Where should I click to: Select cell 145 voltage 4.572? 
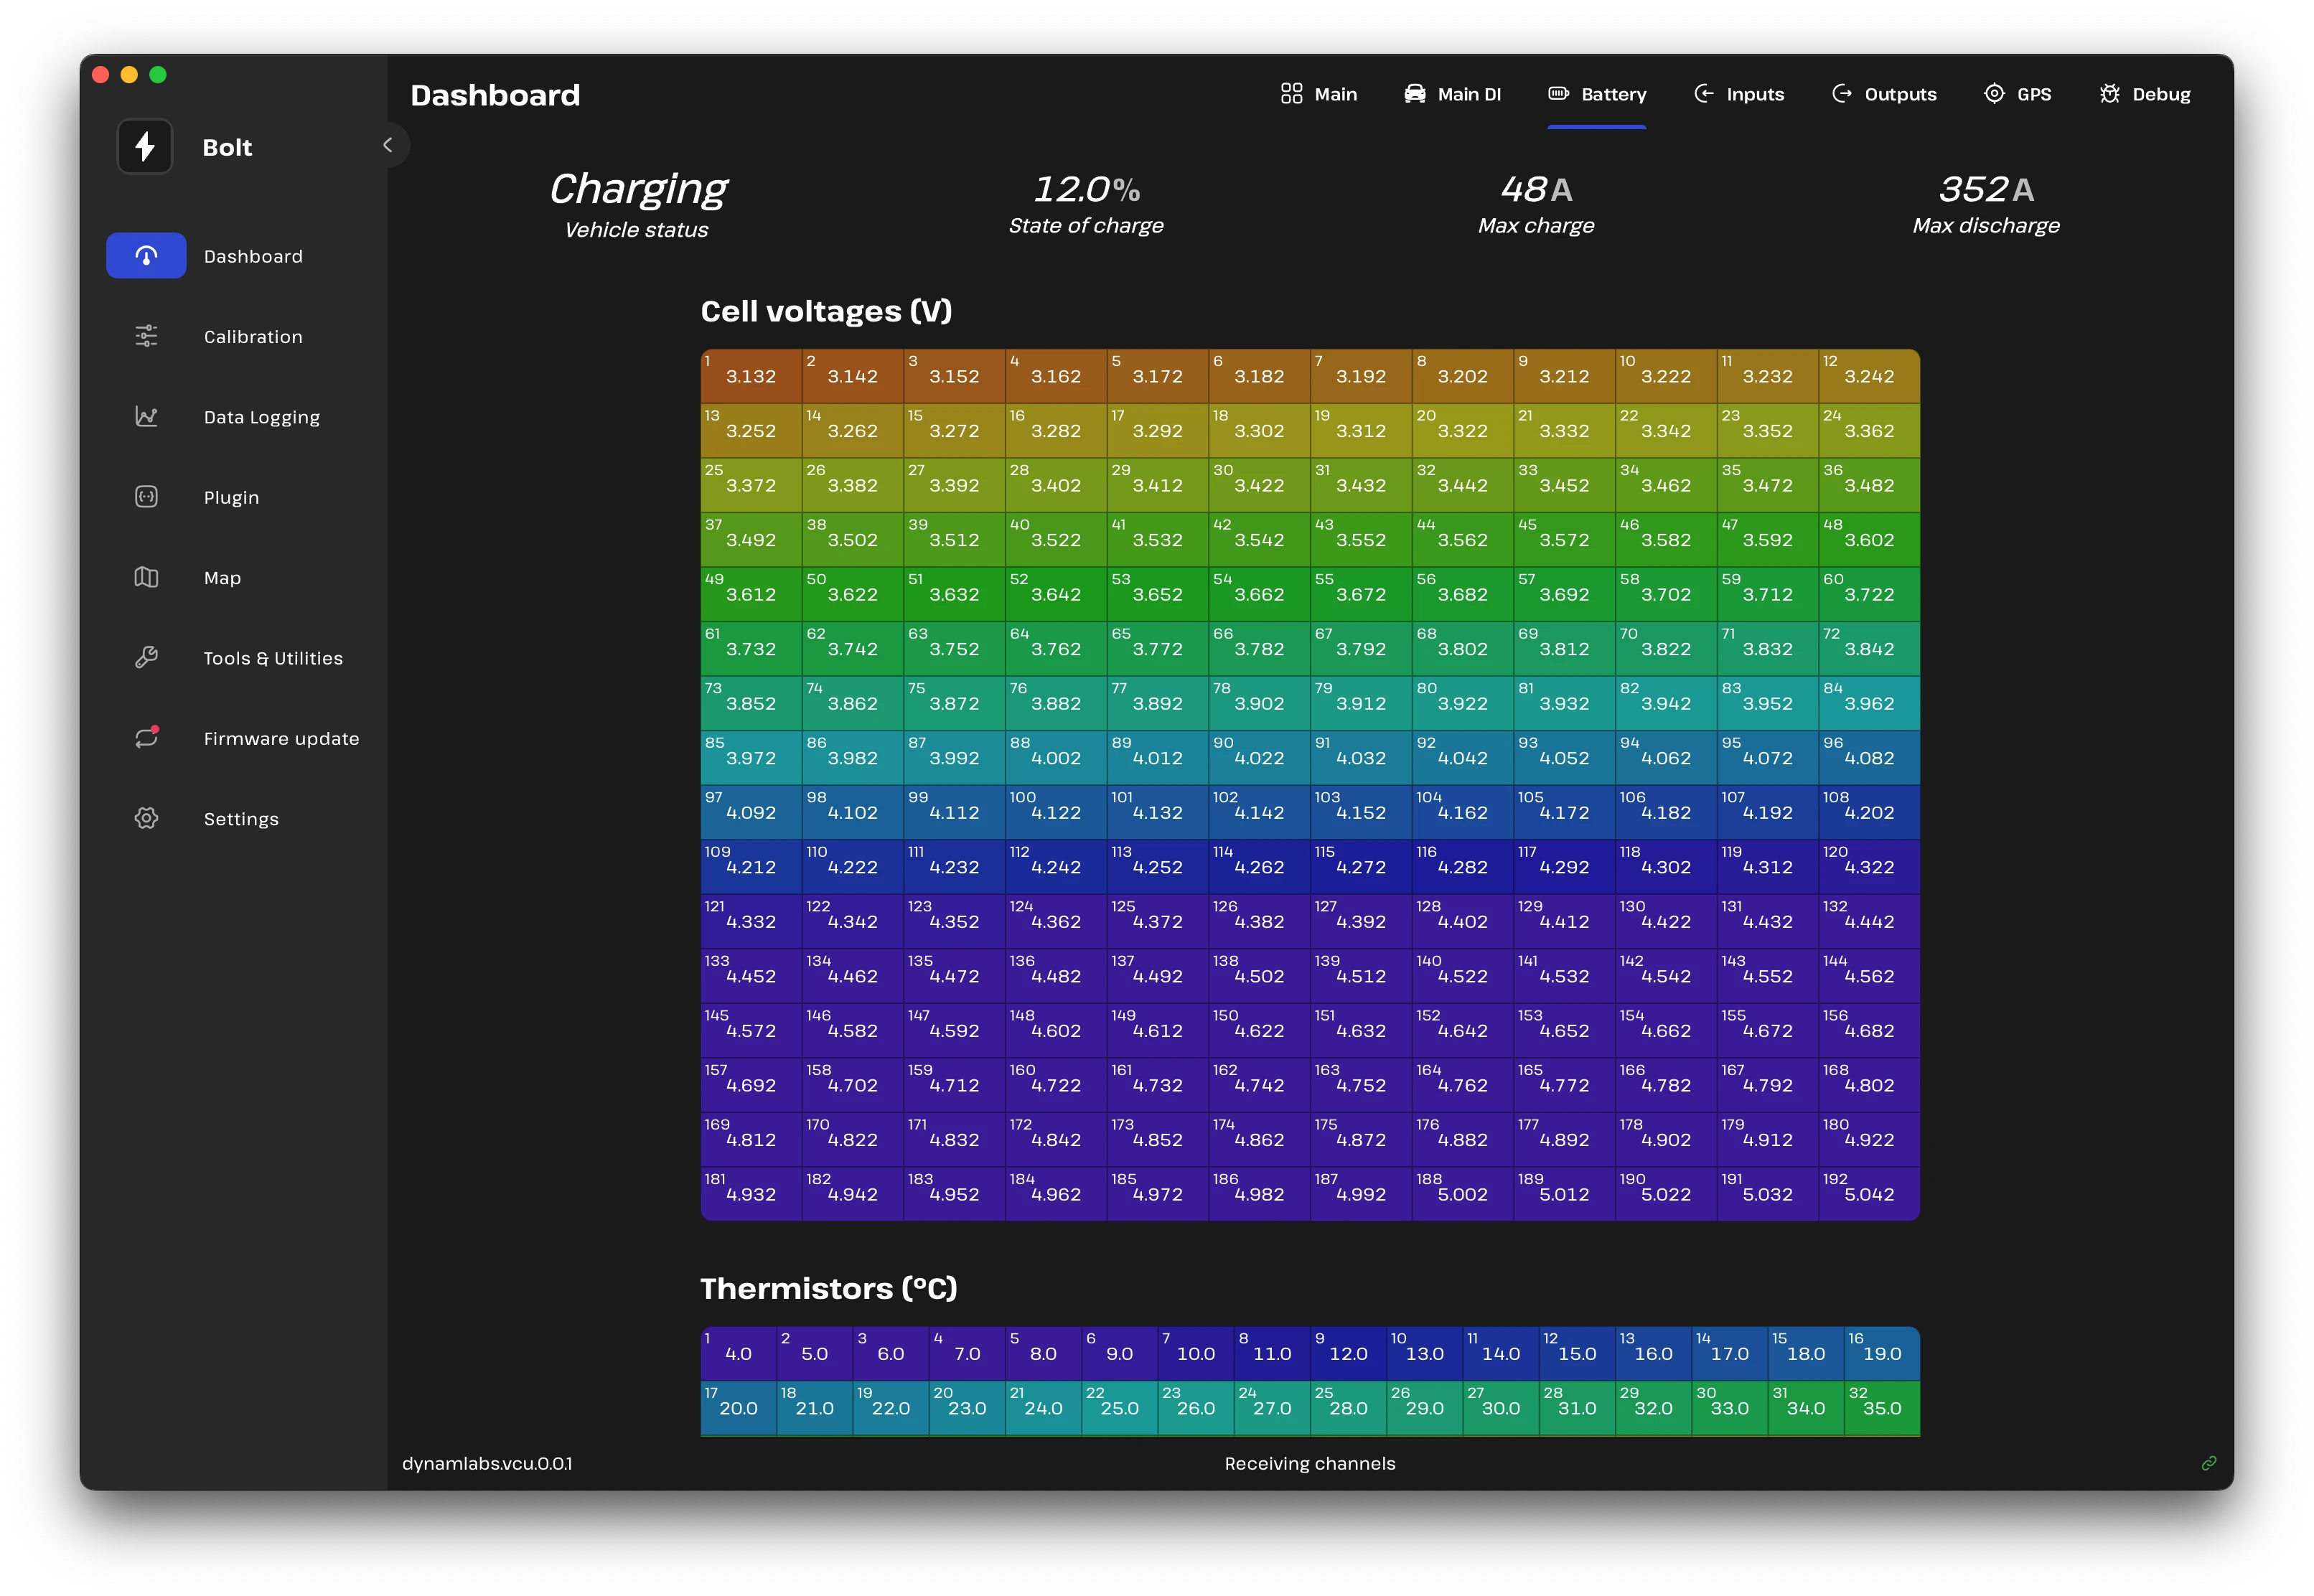coord(751,1030)
